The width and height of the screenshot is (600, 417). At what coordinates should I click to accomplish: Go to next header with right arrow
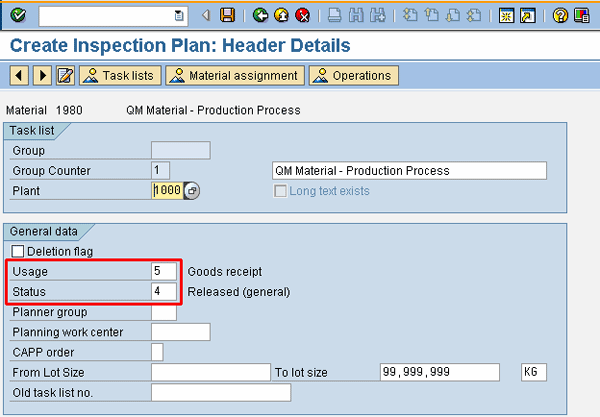pos(42,76)
